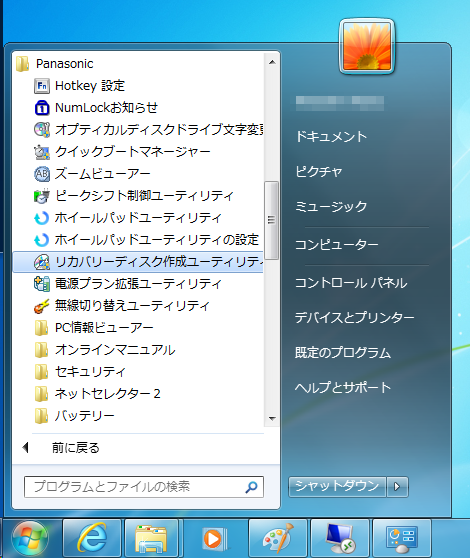Open ピークシフト制御ユーティリティ icon

(42, 196)
